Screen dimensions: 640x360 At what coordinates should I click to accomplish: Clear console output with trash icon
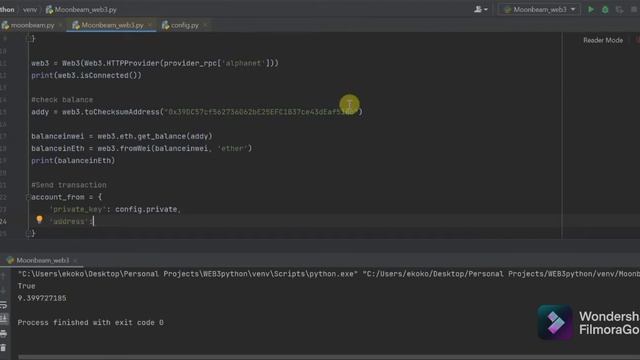(x=3, y=348)
